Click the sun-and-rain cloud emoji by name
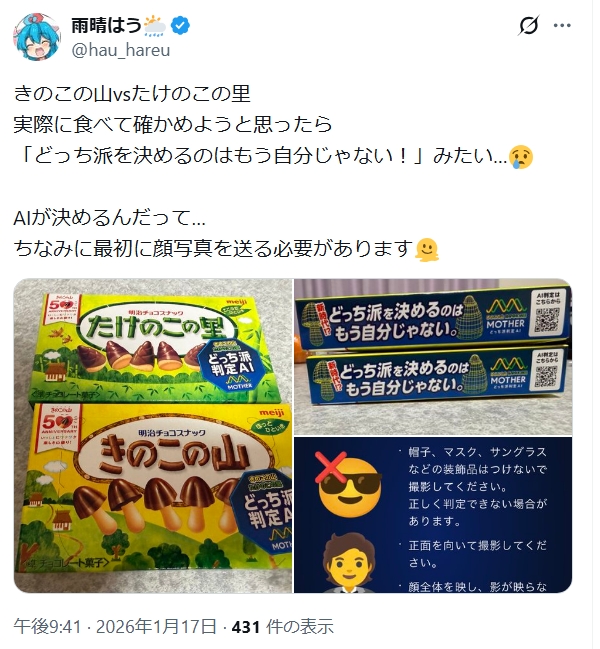Image resolution: width=600 pixels, height=649 pixels. coord(156,26)
